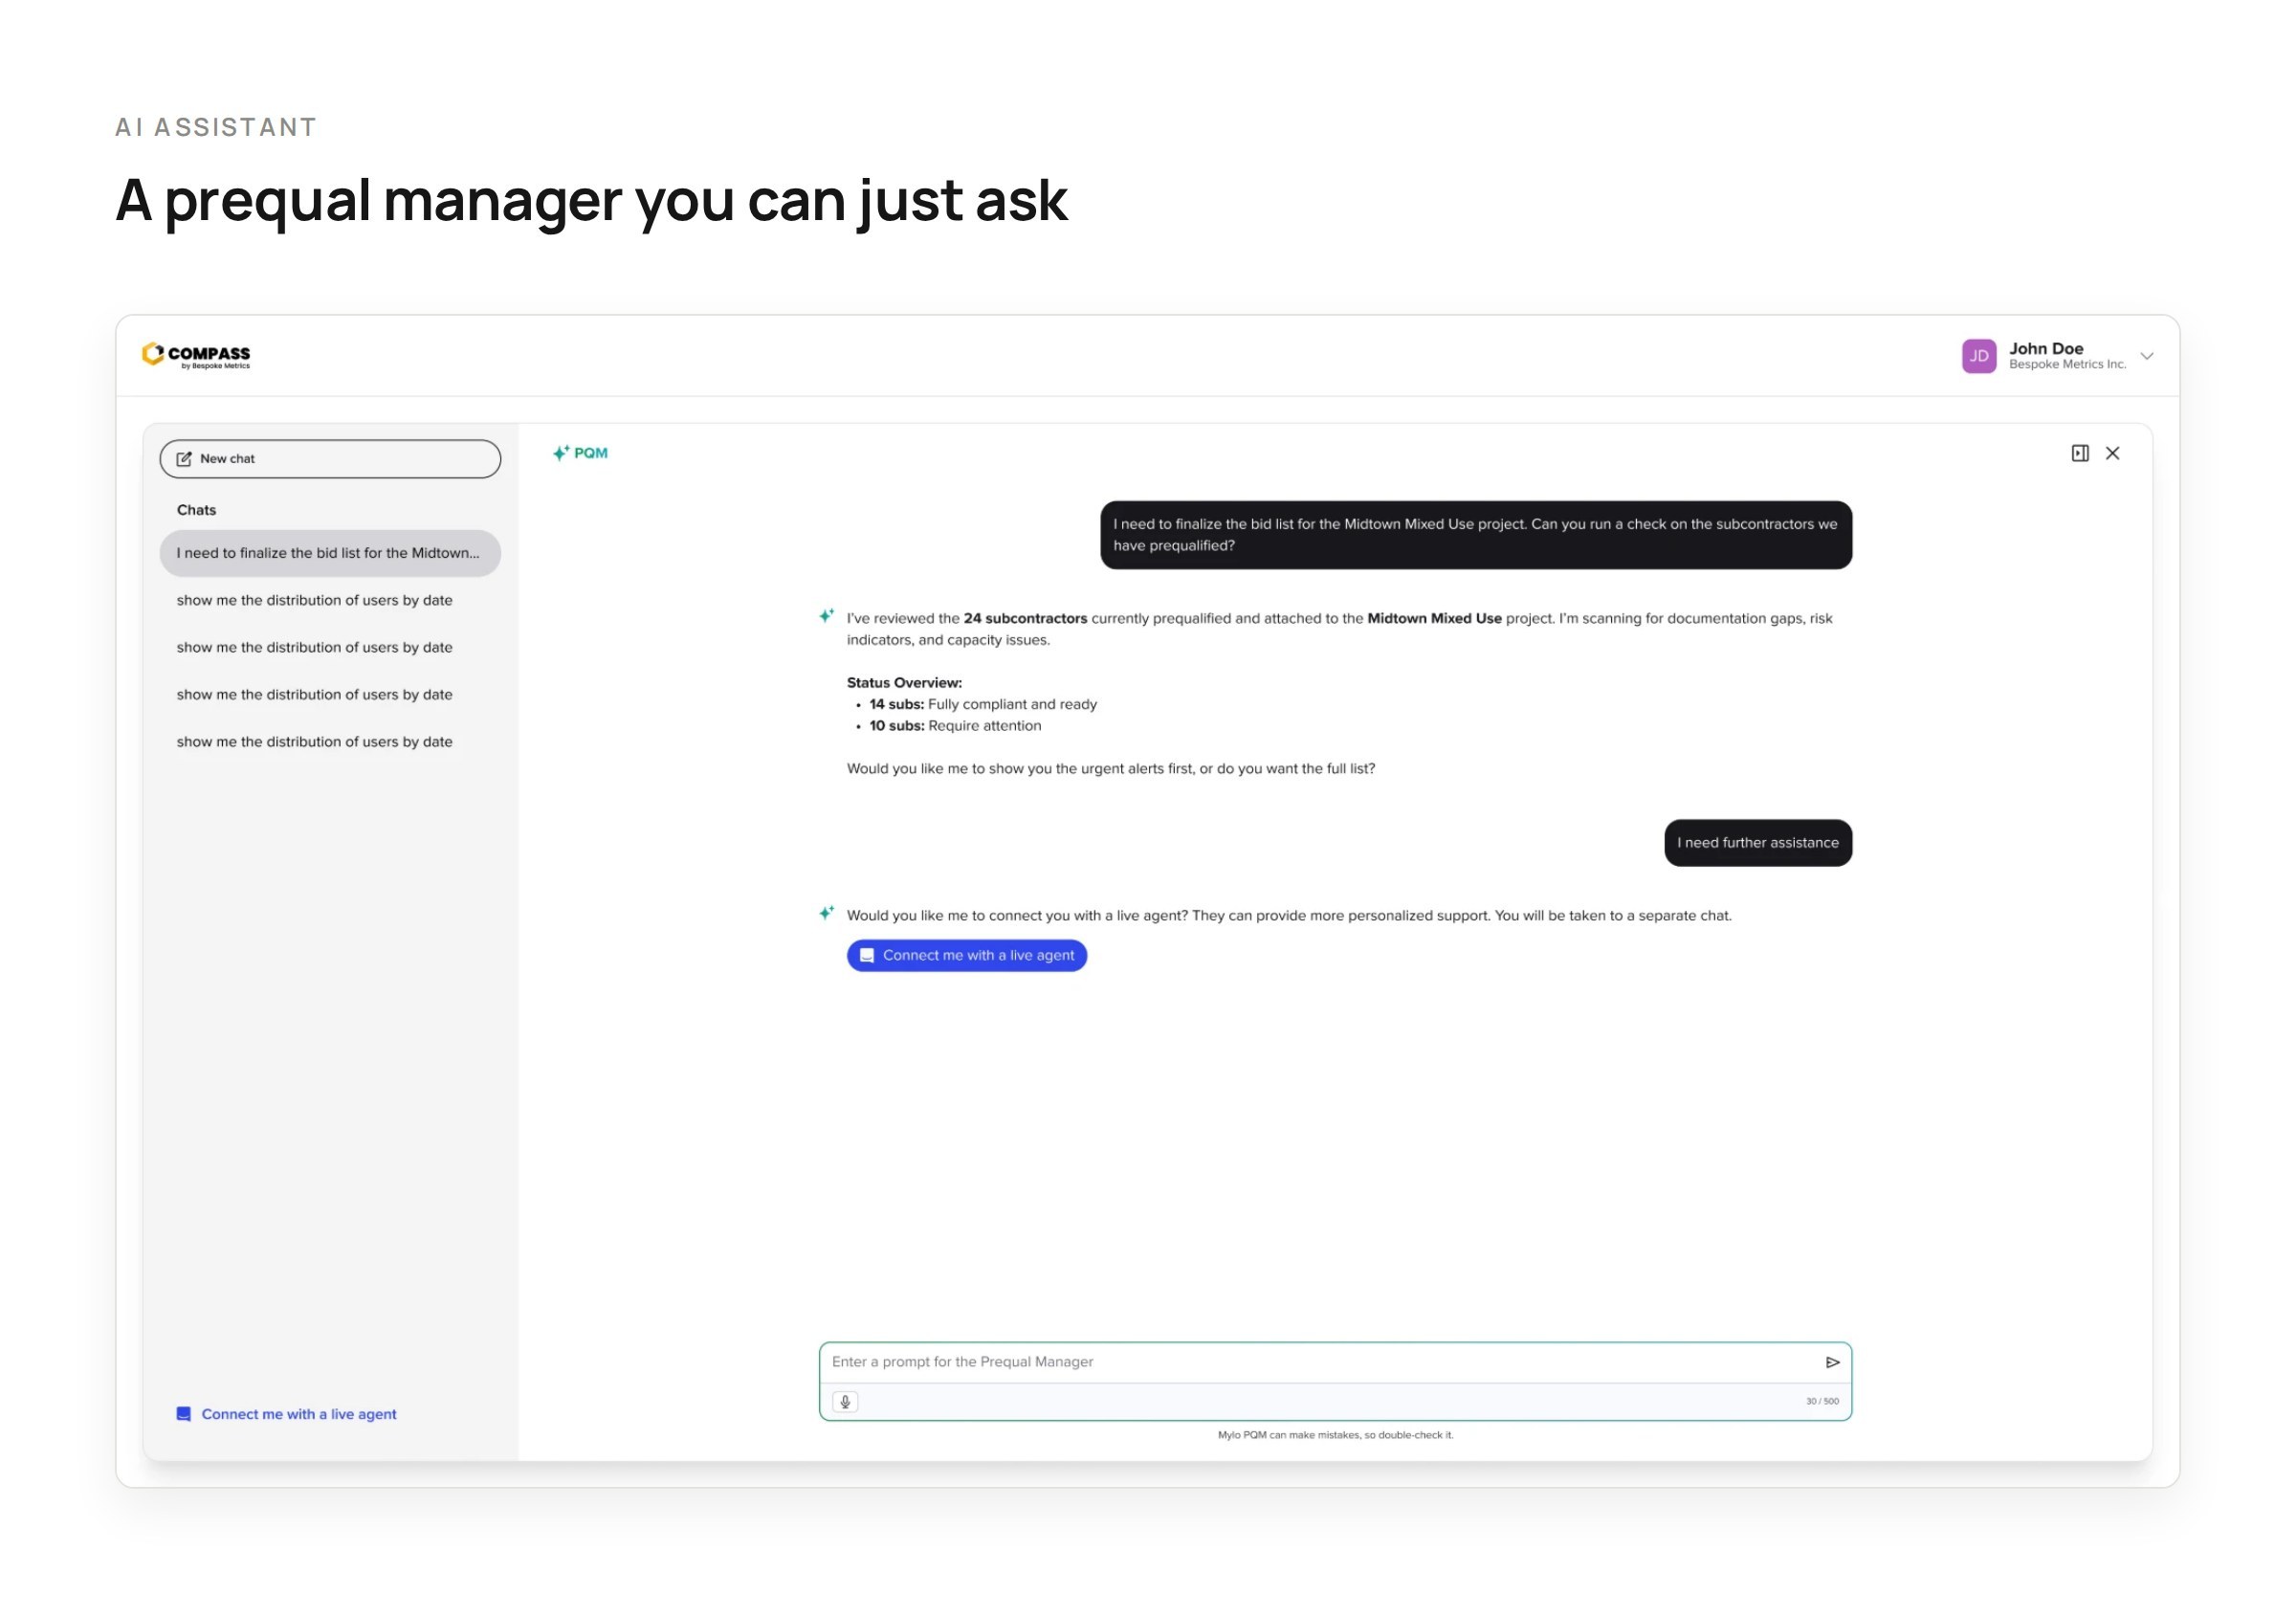Image resolution: width=2296 pixels, height=1616 pixels.
Task: Click the PQM sparkle label
Action: click(x=580, y=453)
